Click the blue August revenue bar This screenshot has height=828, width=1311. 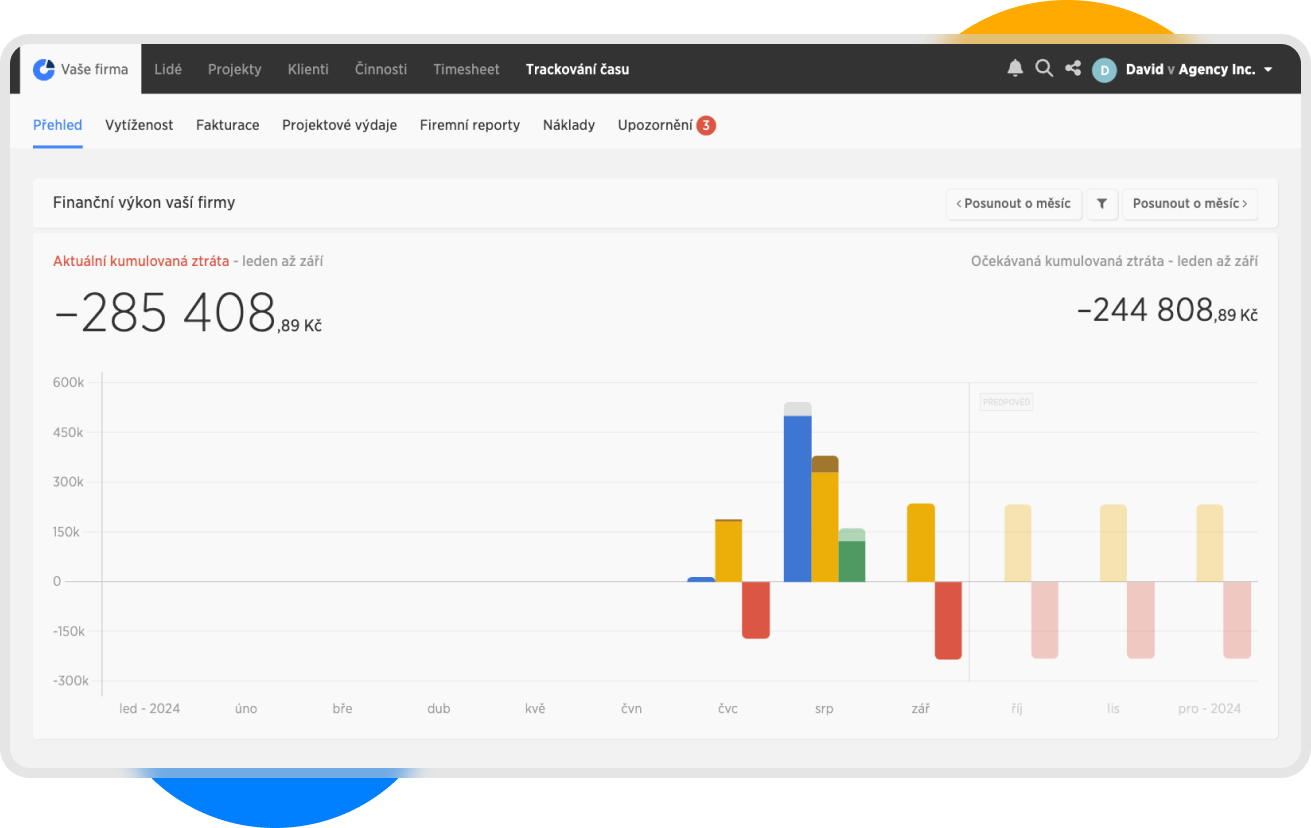point(797,500)
